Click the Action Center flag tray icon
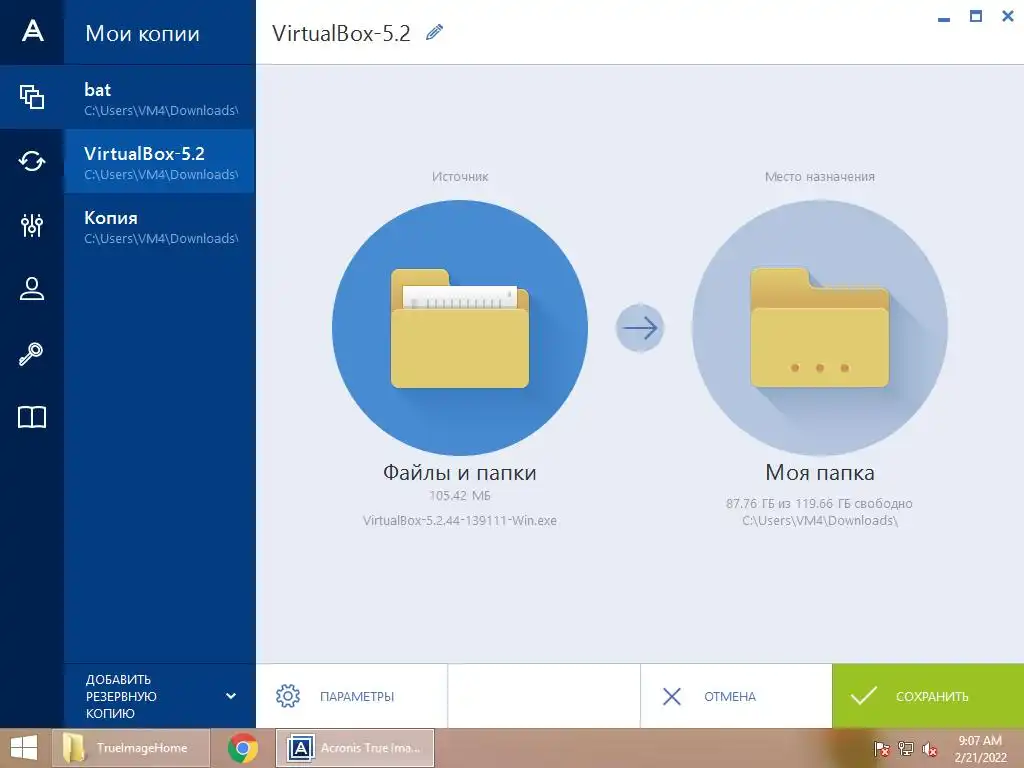 point(881,748)
